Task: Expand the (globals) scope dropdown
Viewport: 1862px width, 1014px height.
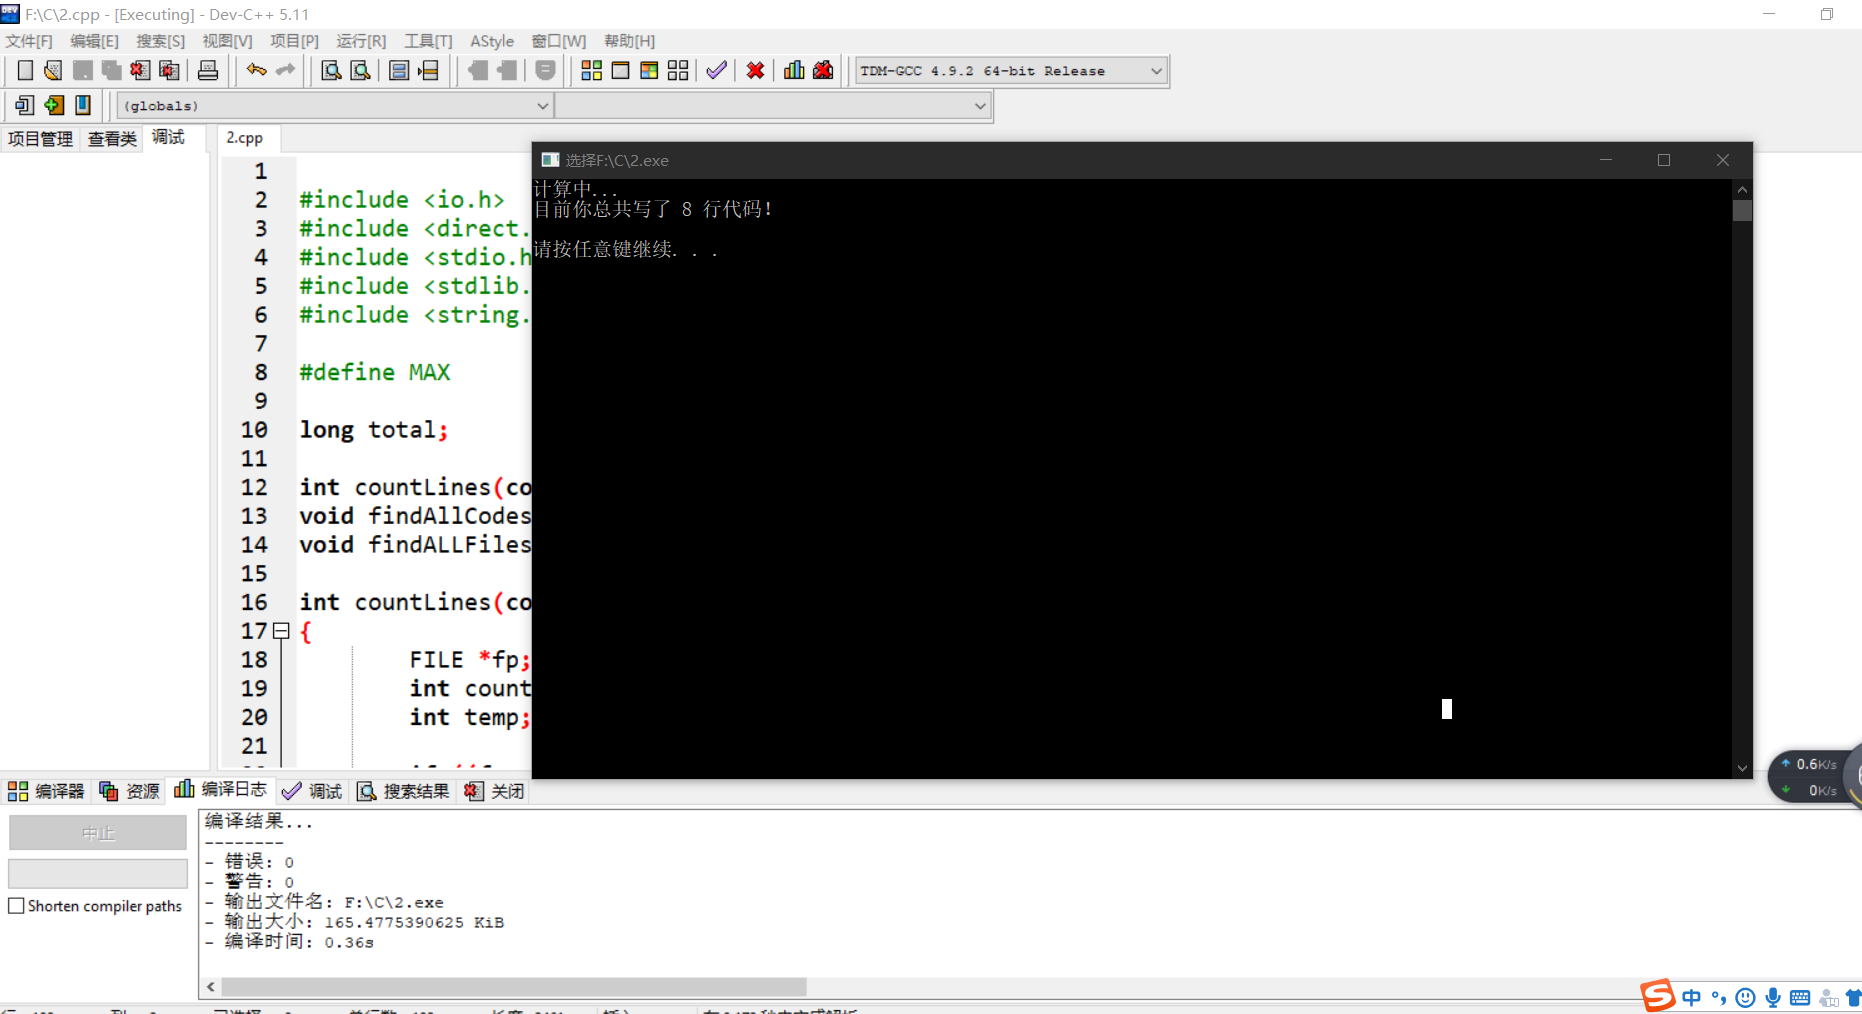Action: click(542, 106)
